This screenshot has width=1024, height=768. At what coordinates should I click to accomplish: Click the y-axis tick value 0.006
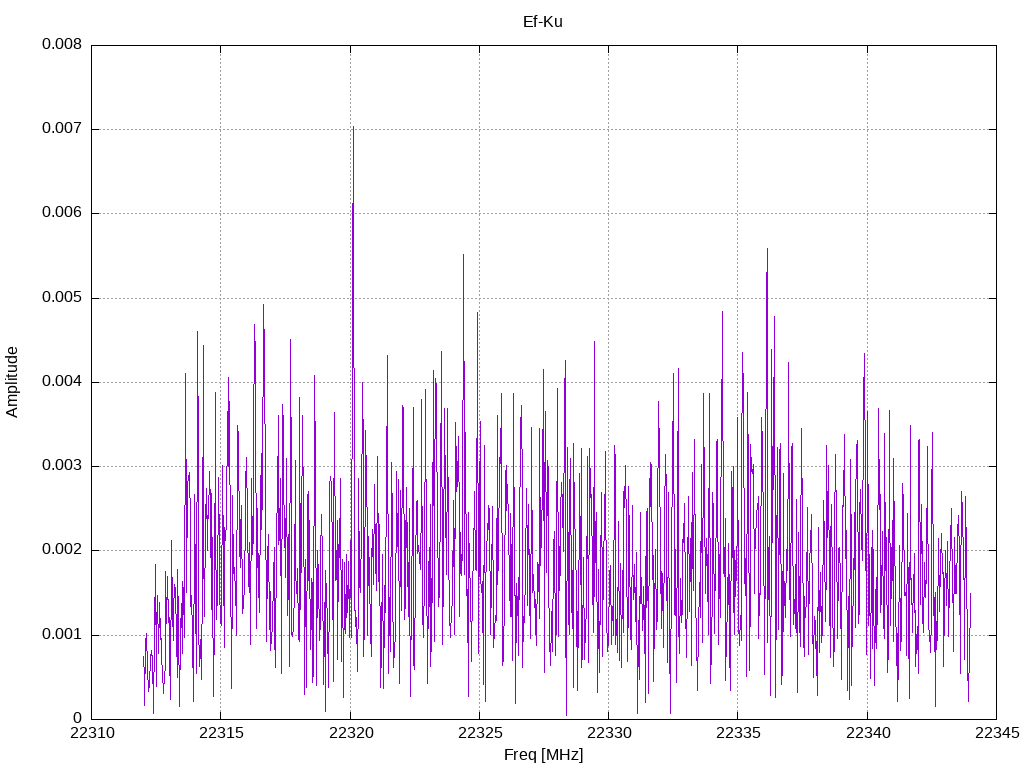tap(62, 213)
